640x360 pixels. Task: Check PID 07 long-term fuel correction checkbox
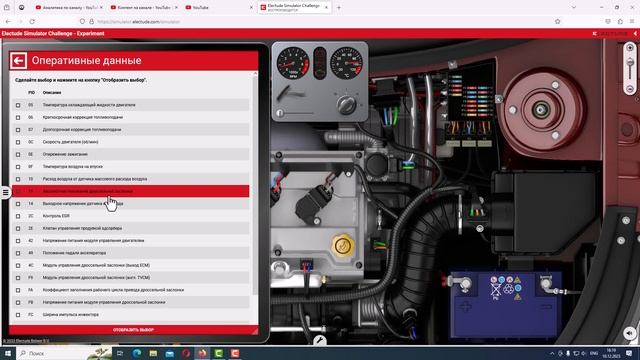(x=18, y=130)
